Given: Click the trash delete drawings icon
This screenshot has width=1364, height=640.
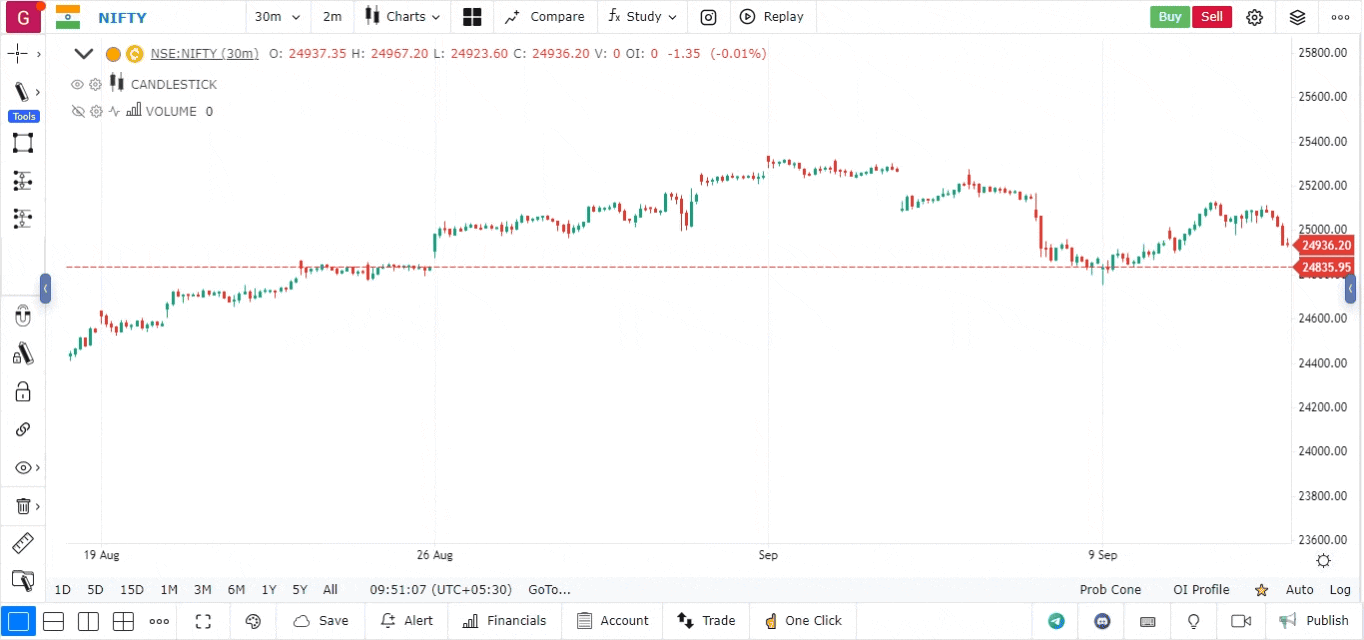Looking at the screenshot, I should [x=22, y=506].
